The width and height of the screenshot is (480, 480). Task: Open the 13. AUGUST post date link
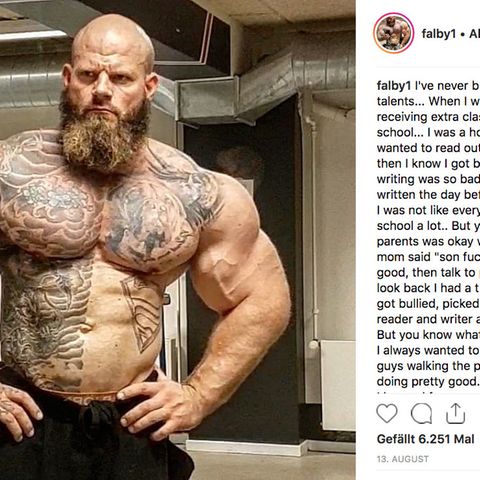[403, 459]
